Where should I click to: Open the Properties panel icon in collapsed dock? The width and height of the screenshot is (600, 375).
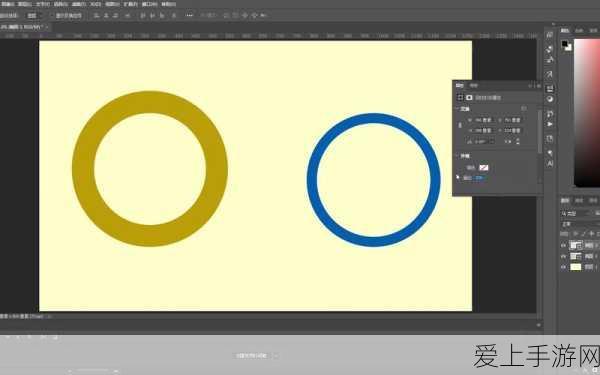coord(550,89)
